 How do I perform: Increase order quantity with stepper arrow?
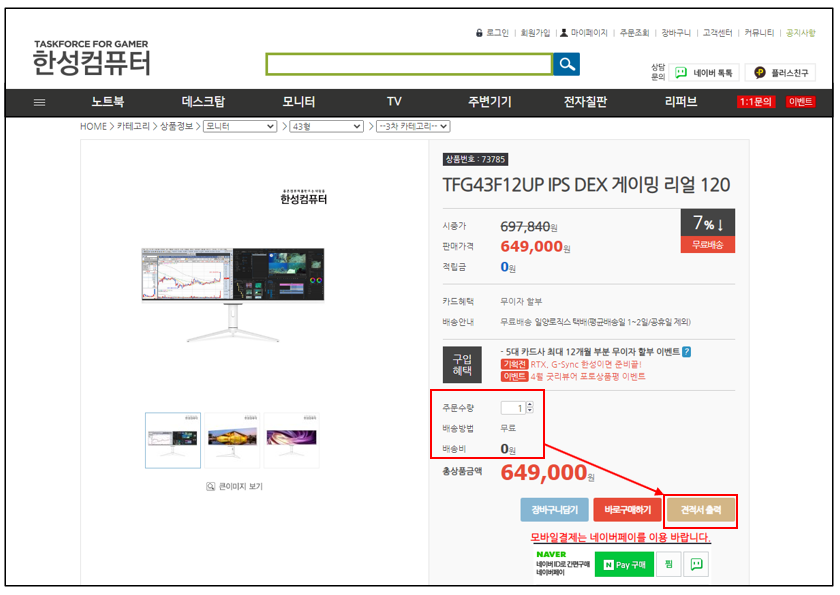529,404
